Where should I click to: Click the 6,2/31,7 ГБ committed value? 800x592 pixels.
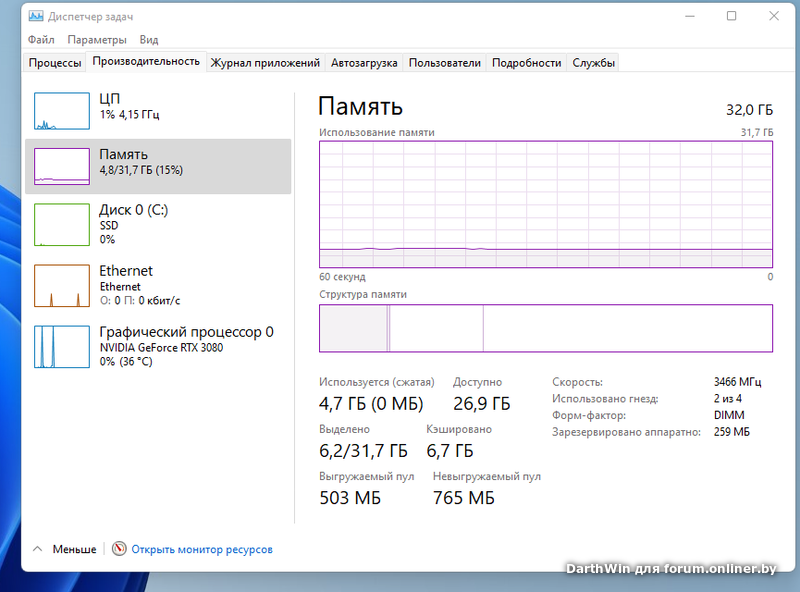(x=363, y=451)
